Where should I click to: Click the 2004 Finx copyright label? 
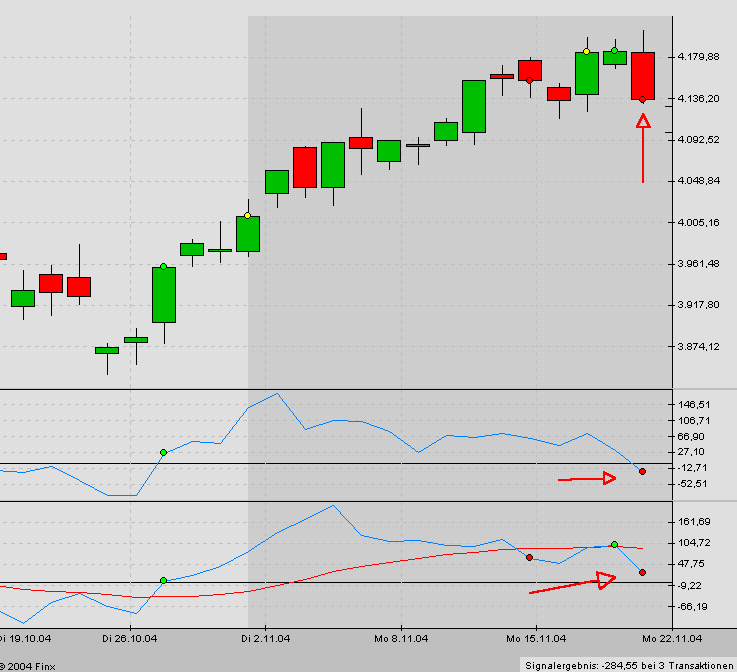[28, 665]
